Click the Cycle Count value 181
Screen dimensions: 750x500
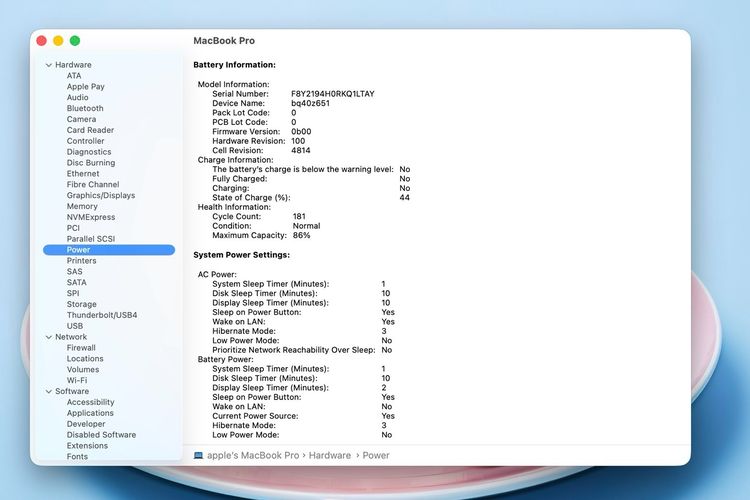click(299, 217)
